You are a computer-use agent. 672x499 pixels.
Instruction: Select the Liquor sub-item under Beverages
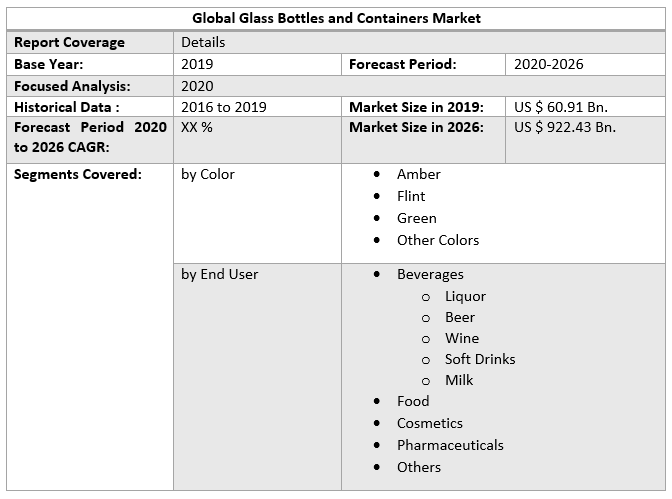pyautogui.click(x=465, y=296)
